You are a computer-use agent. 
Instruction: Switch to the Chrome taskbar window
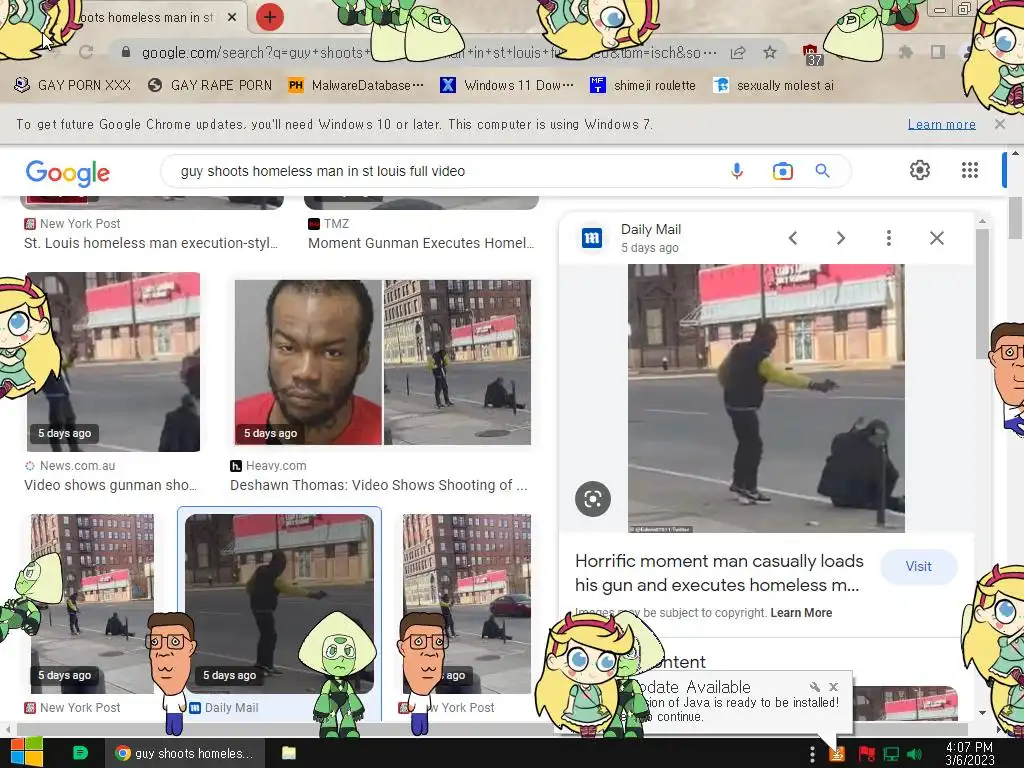(185, 753)
